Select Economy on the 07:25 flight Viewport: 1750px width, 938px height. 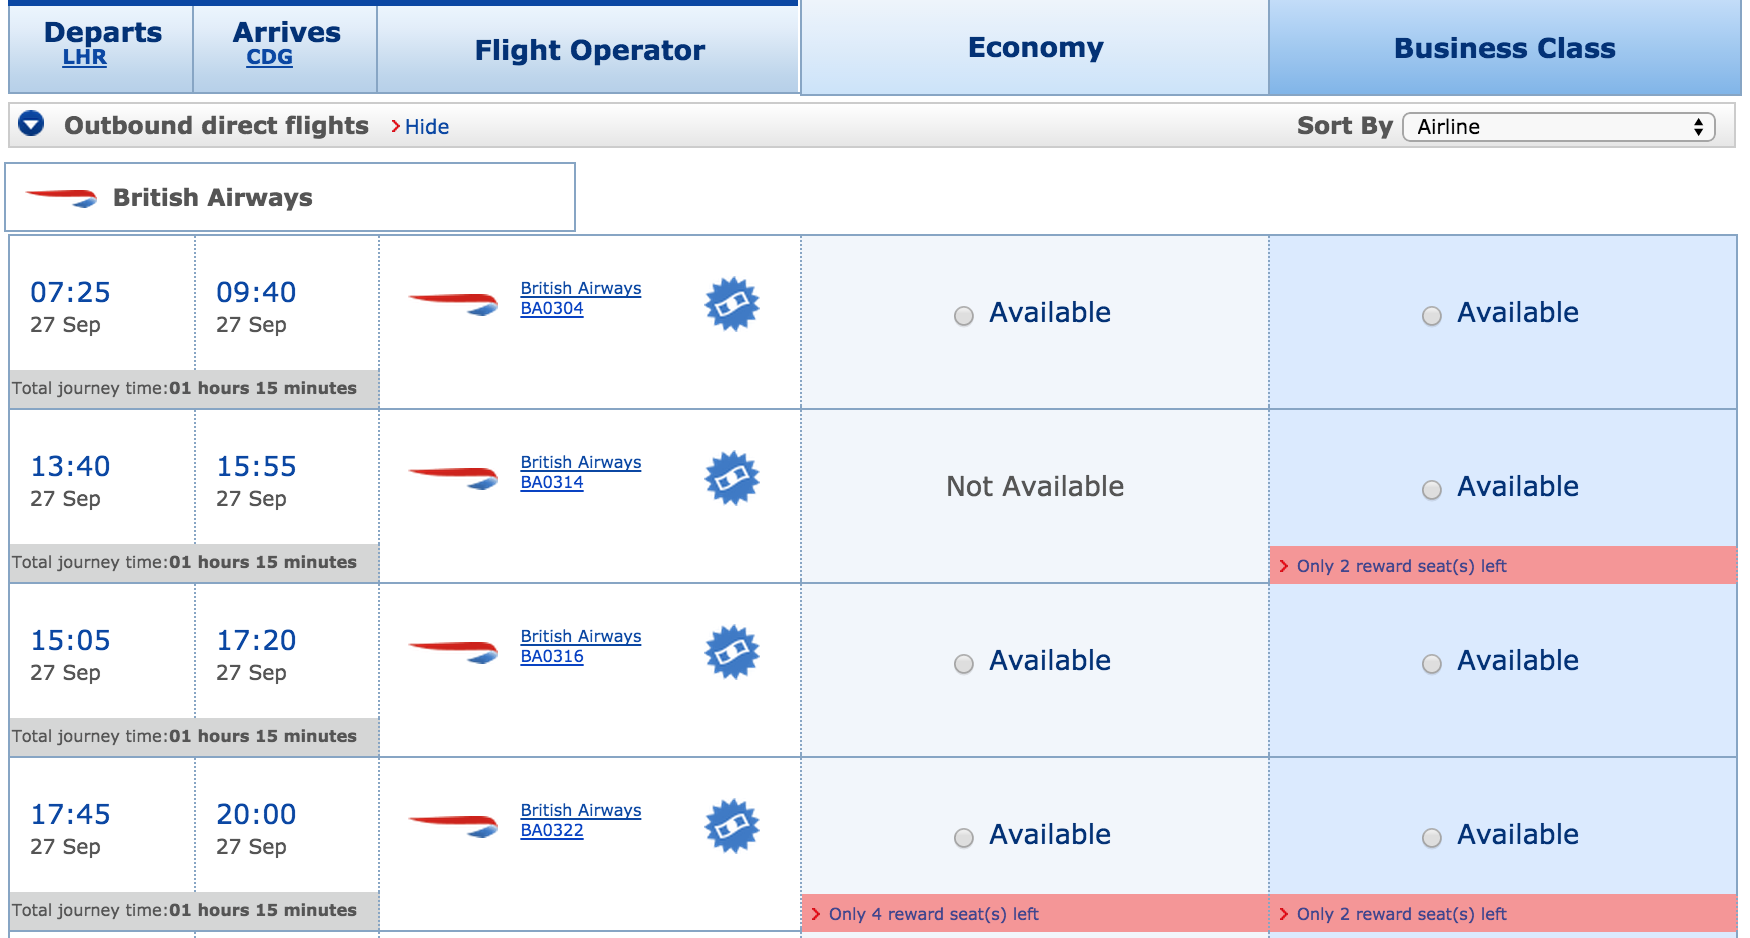coord(964,316)
